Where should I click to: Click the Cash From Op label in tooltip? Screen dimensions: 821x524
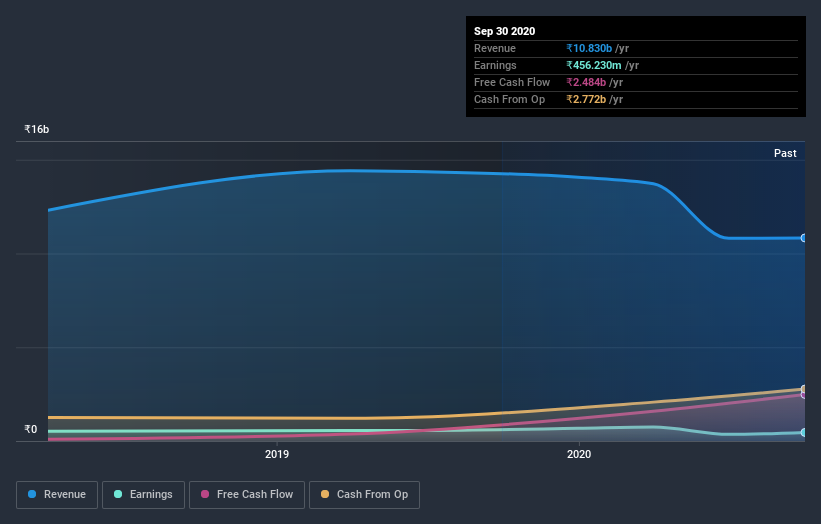point(509,99)
